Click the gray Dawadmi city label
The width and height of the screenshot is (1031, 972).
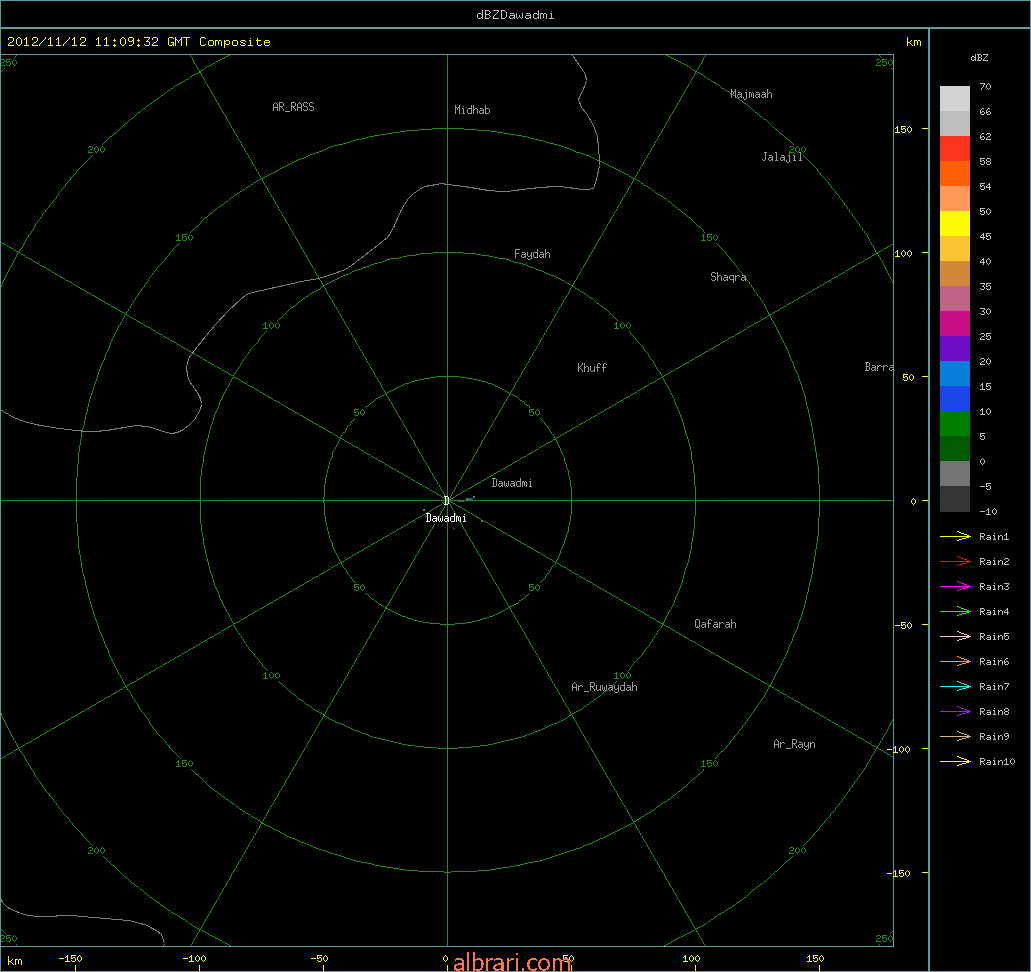[512, 483]
